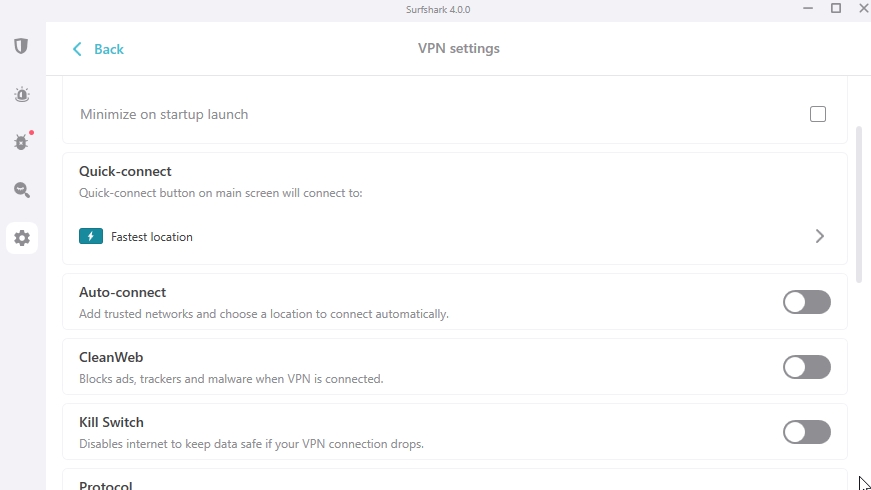Click the Kill Switch setting title

coord(111,422)
